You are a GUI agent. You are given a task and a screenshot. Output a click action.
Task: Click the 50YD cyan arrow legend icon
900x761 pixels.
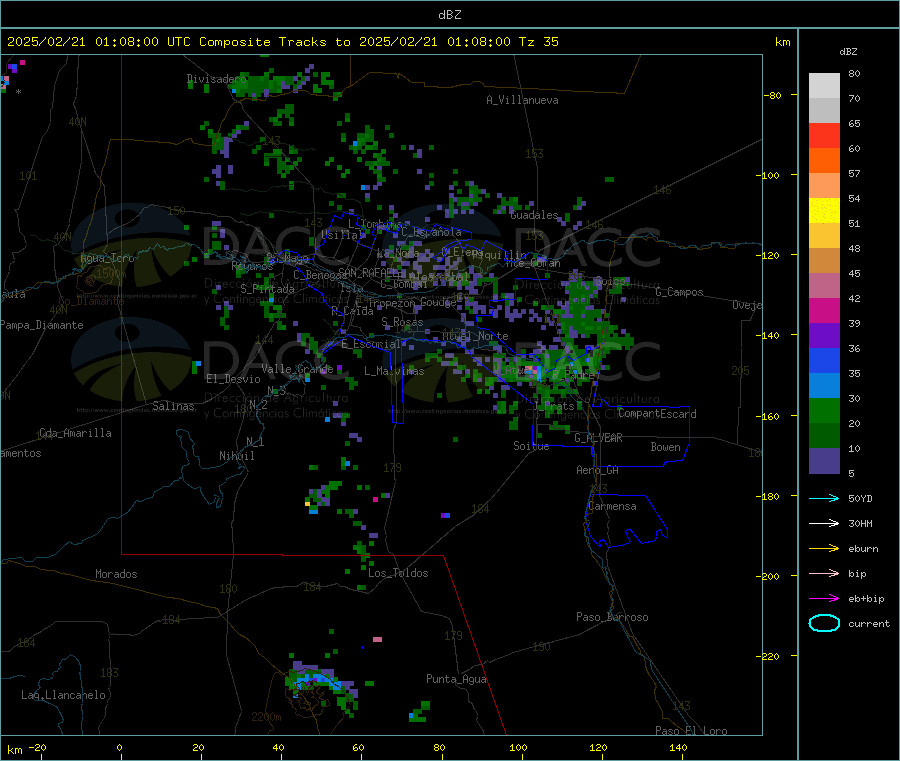[x=824, y=498]
